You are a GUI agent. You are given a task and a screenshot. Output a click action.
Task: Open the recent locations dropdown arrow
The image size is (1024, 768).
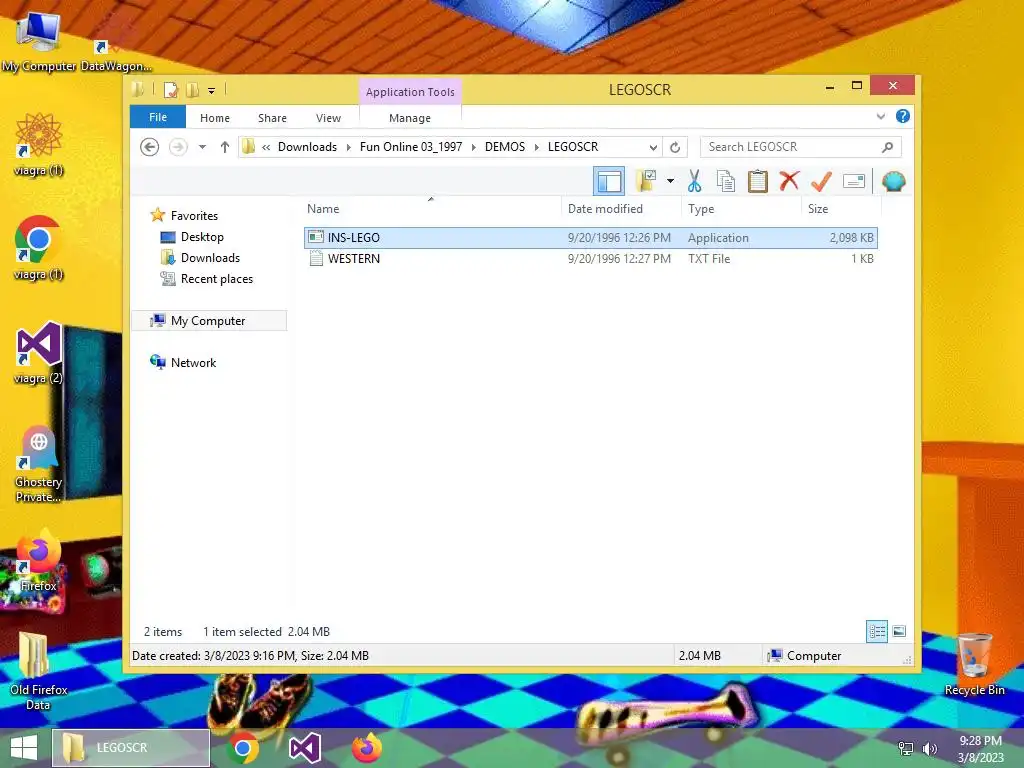click(202, 147)
